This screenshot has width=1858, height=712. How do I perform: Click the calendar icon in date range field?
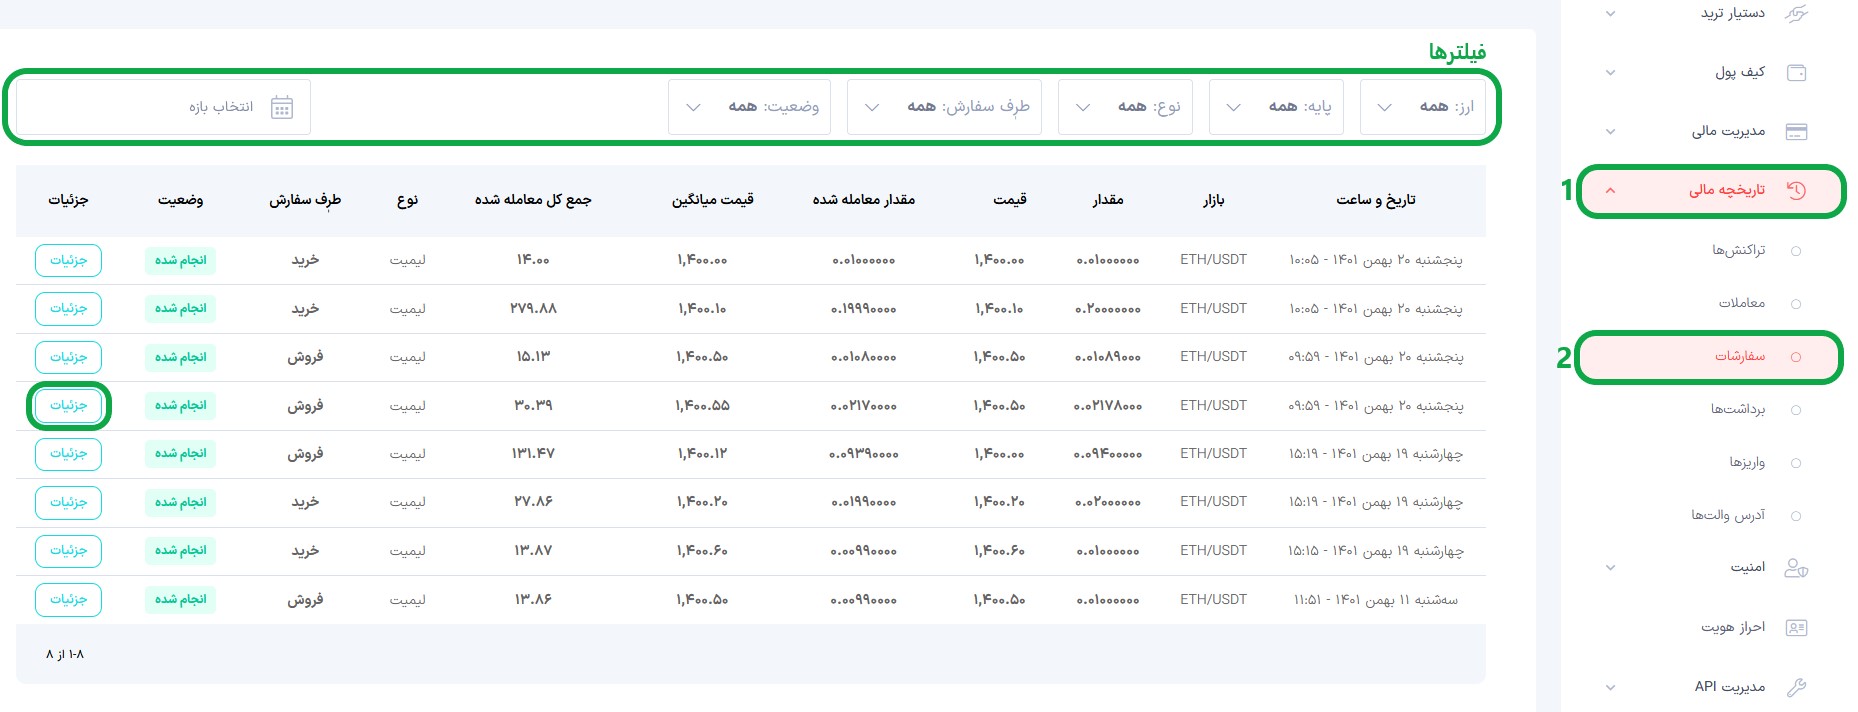tap(282, 108)
